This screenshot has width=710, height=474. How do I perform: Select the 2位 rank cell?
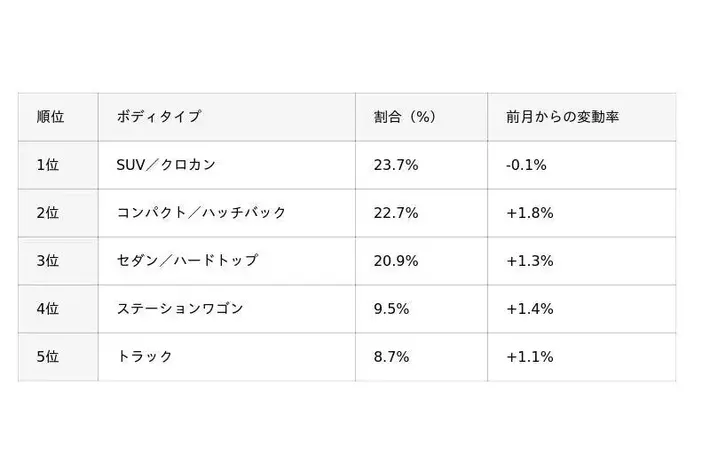[48, 213]
